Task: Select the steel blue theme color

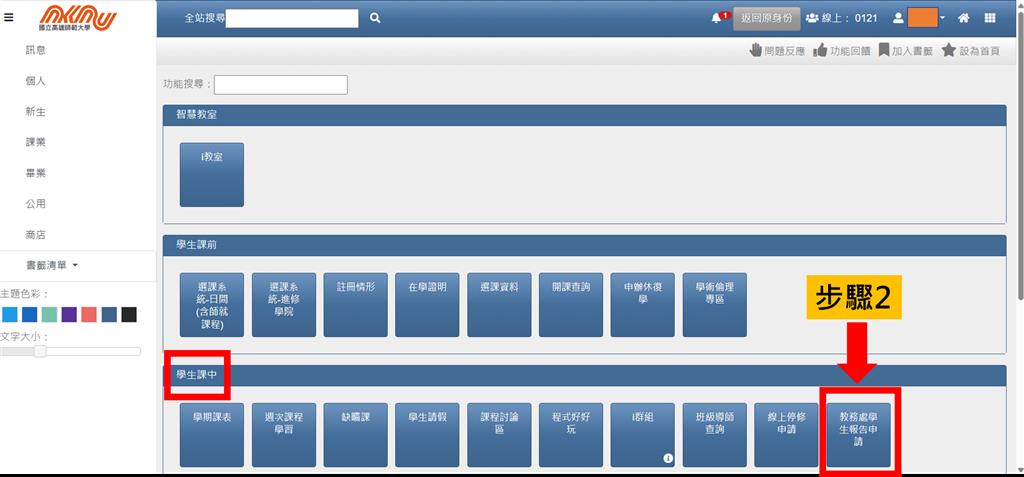Action: point(109,314)
